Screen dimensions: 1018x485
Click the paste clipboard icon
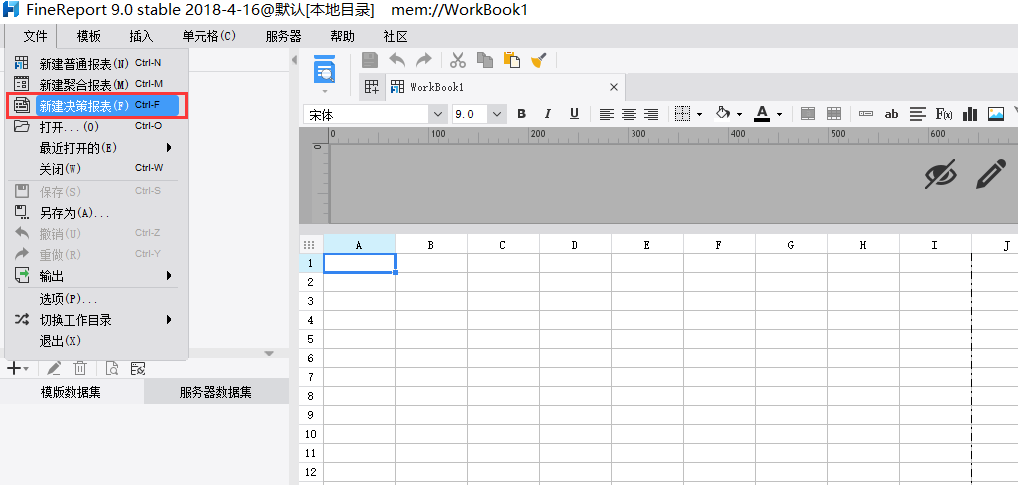click(512, 60)
